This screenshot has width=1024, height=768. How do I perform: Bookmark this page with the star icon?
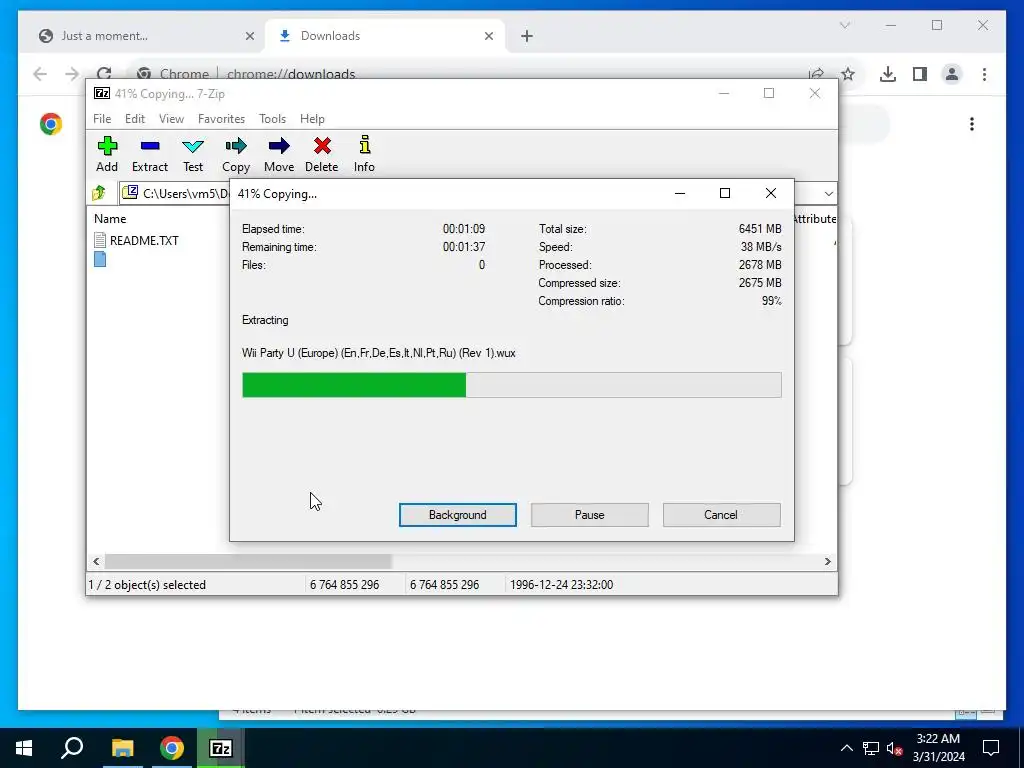point(848,74)
